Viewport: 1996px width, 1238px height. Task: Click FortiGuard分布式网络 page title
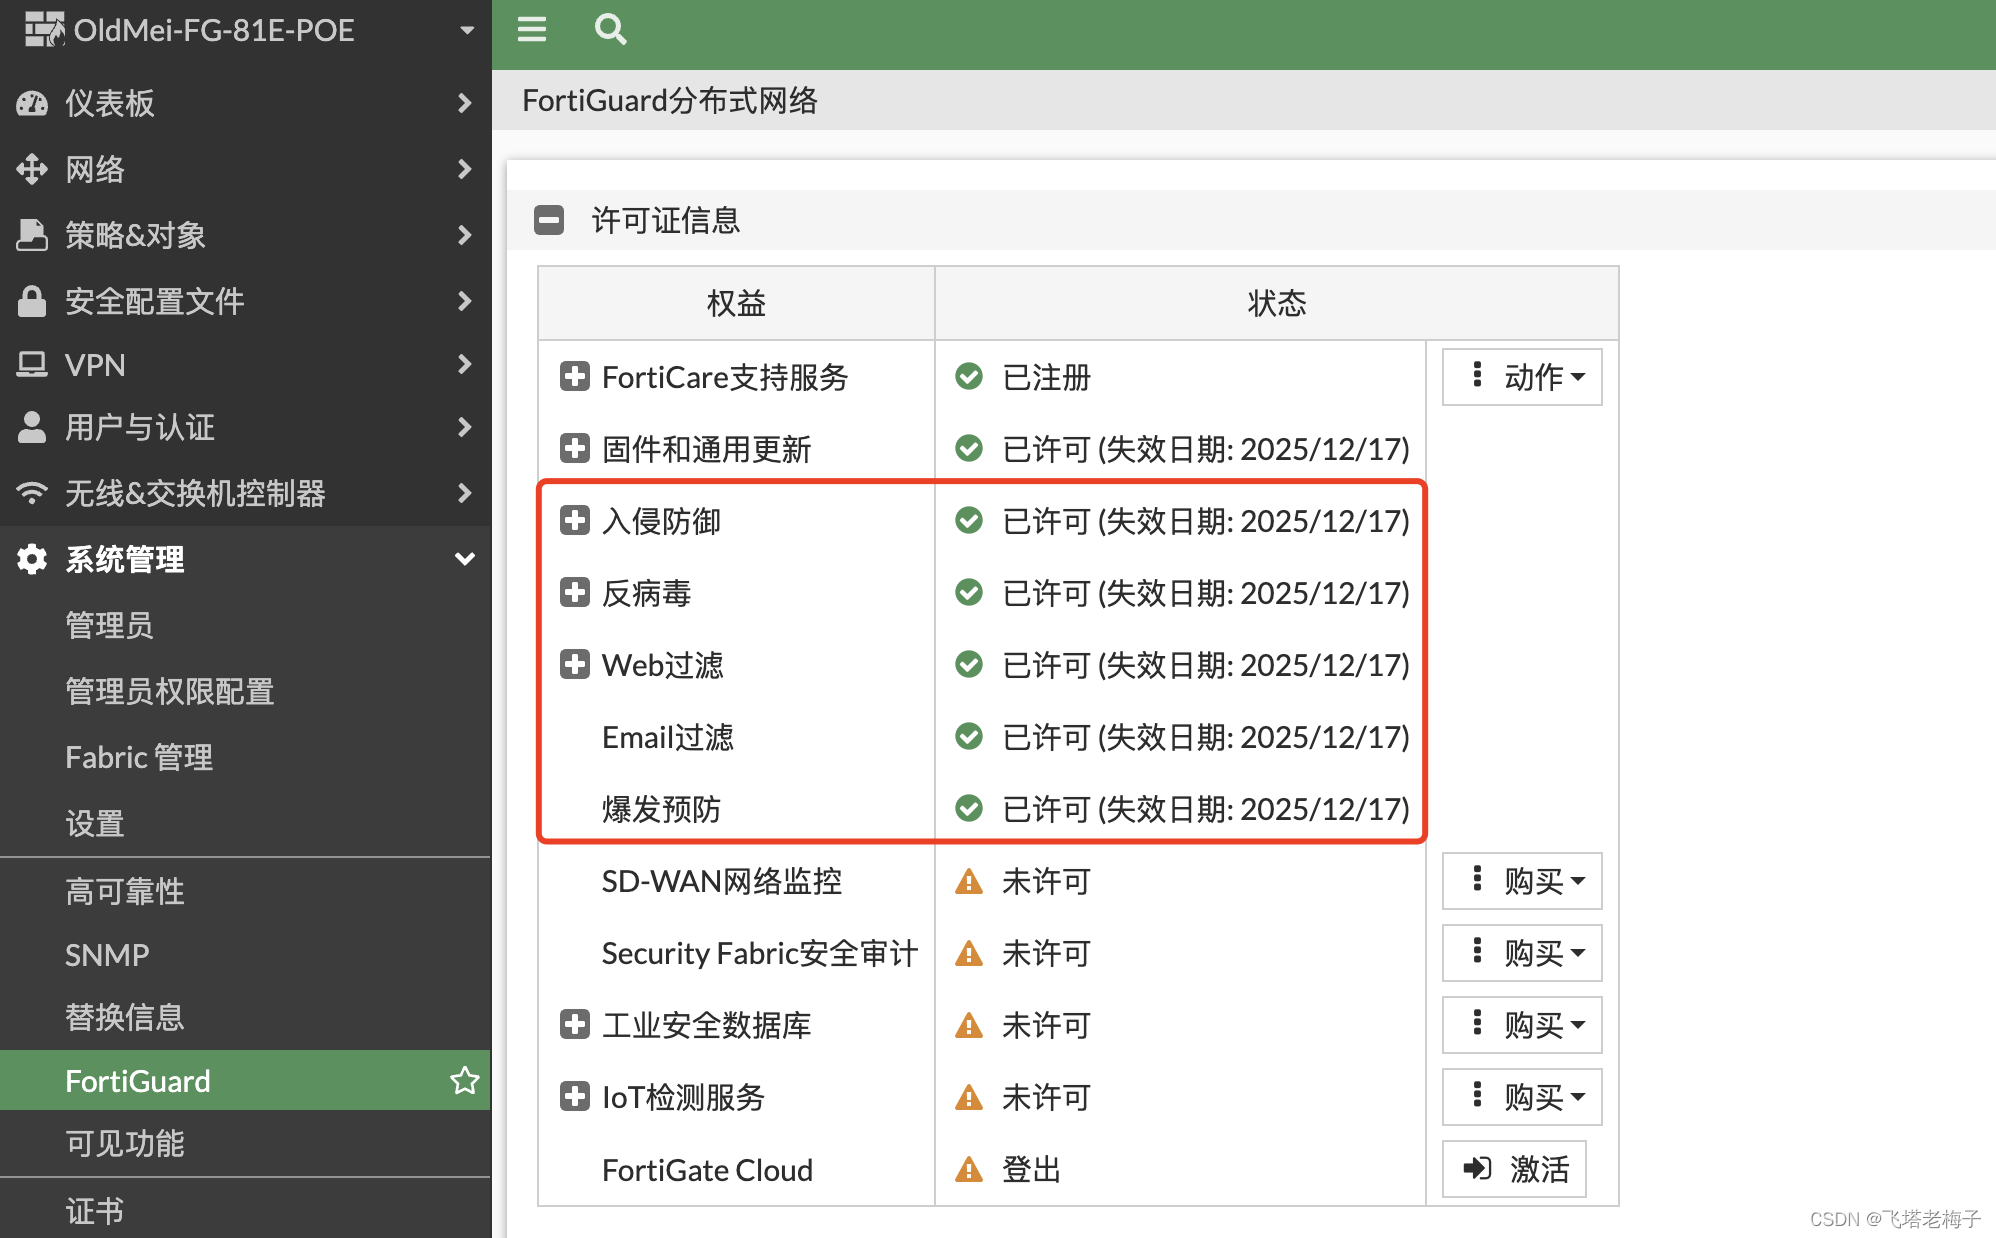670,100
